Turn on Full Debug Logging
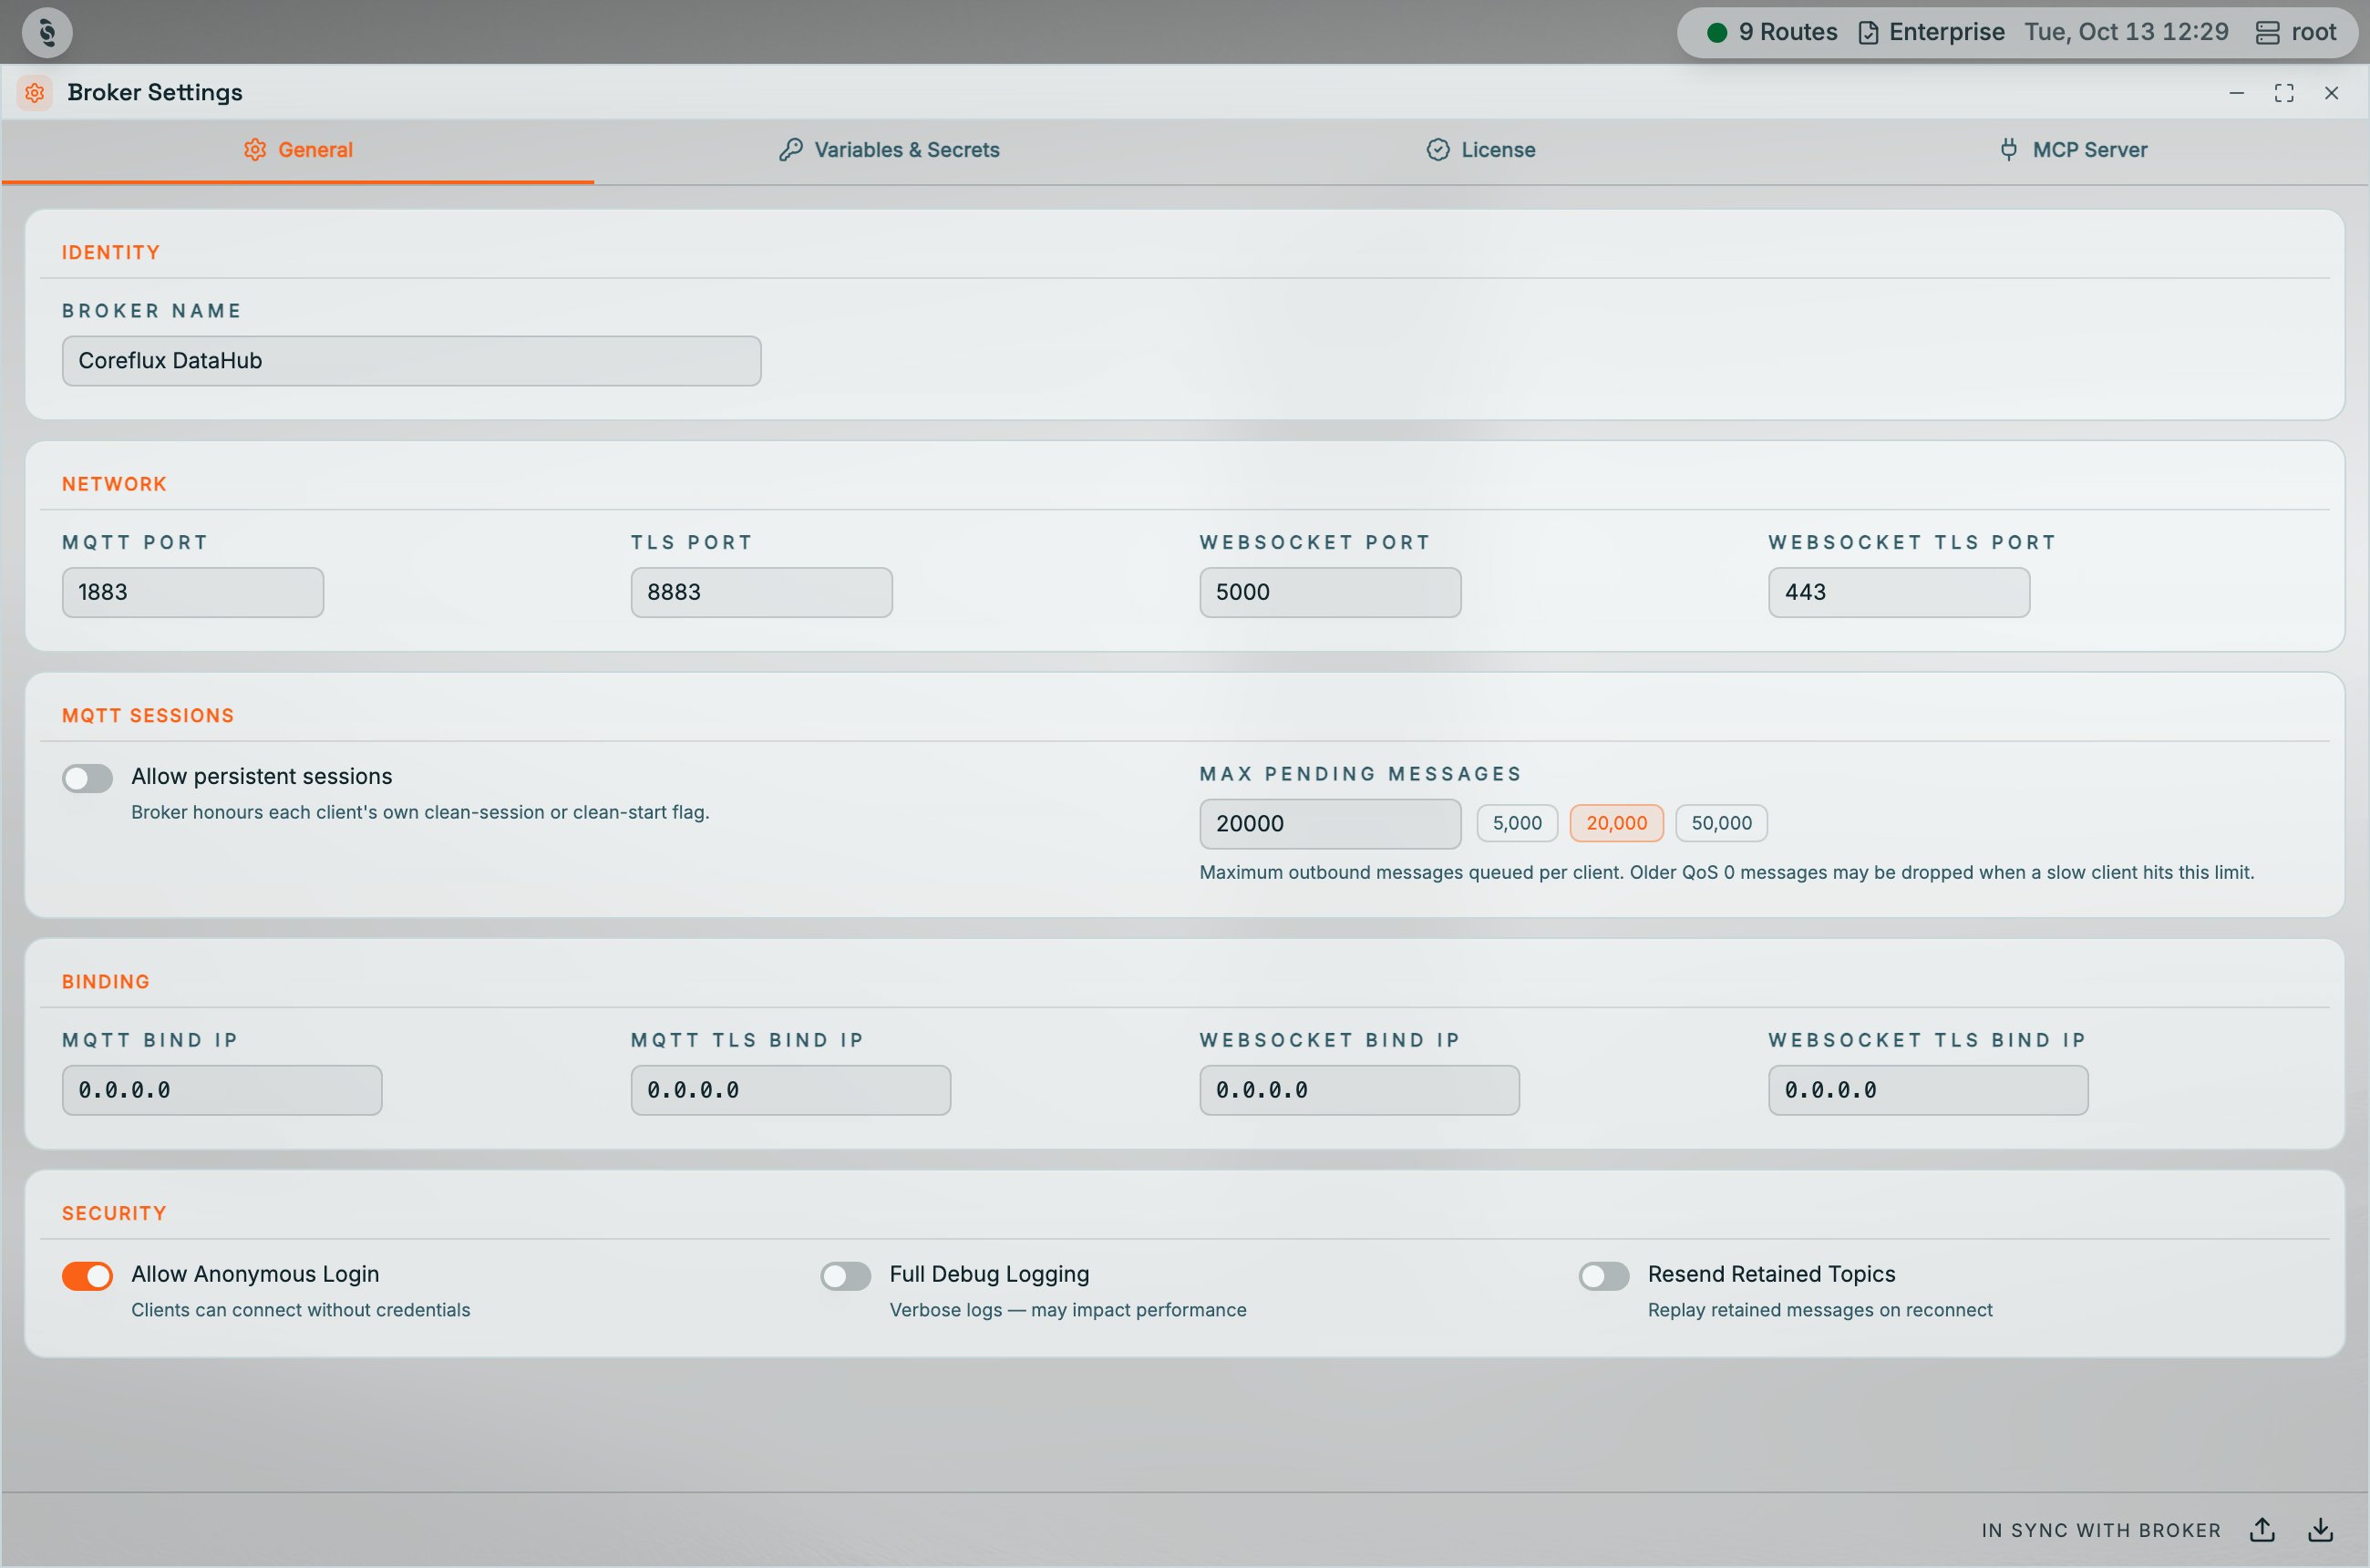Image resolution: width=2370 pixels, height=1568 pixels. coord(846,1276)
